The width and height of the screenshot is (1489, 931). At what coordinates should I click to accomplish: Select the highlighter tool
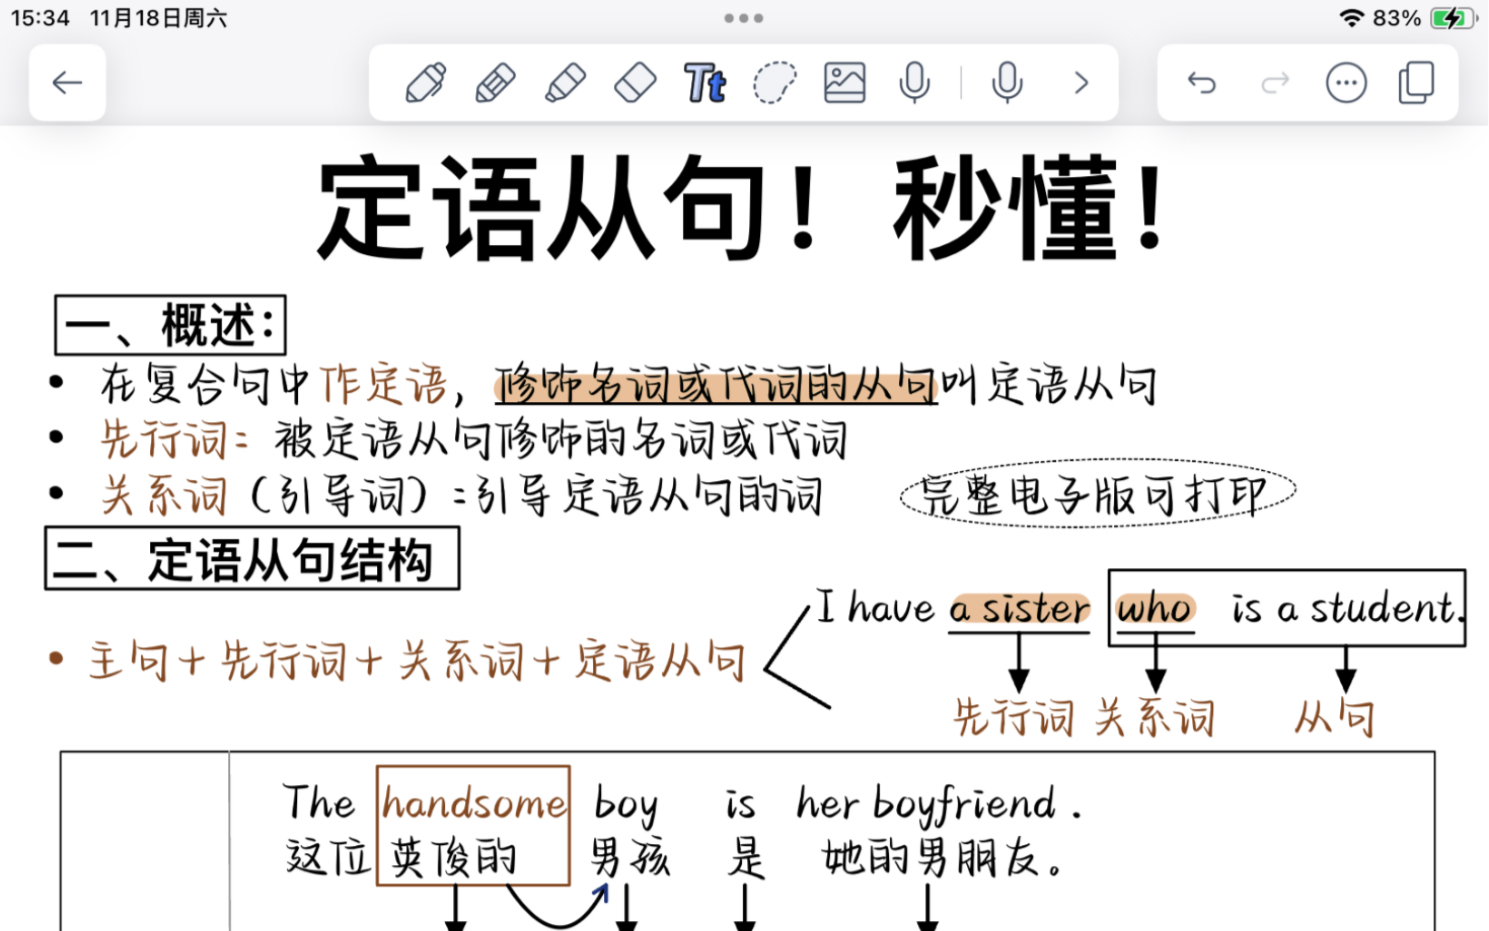coord(565,84)
